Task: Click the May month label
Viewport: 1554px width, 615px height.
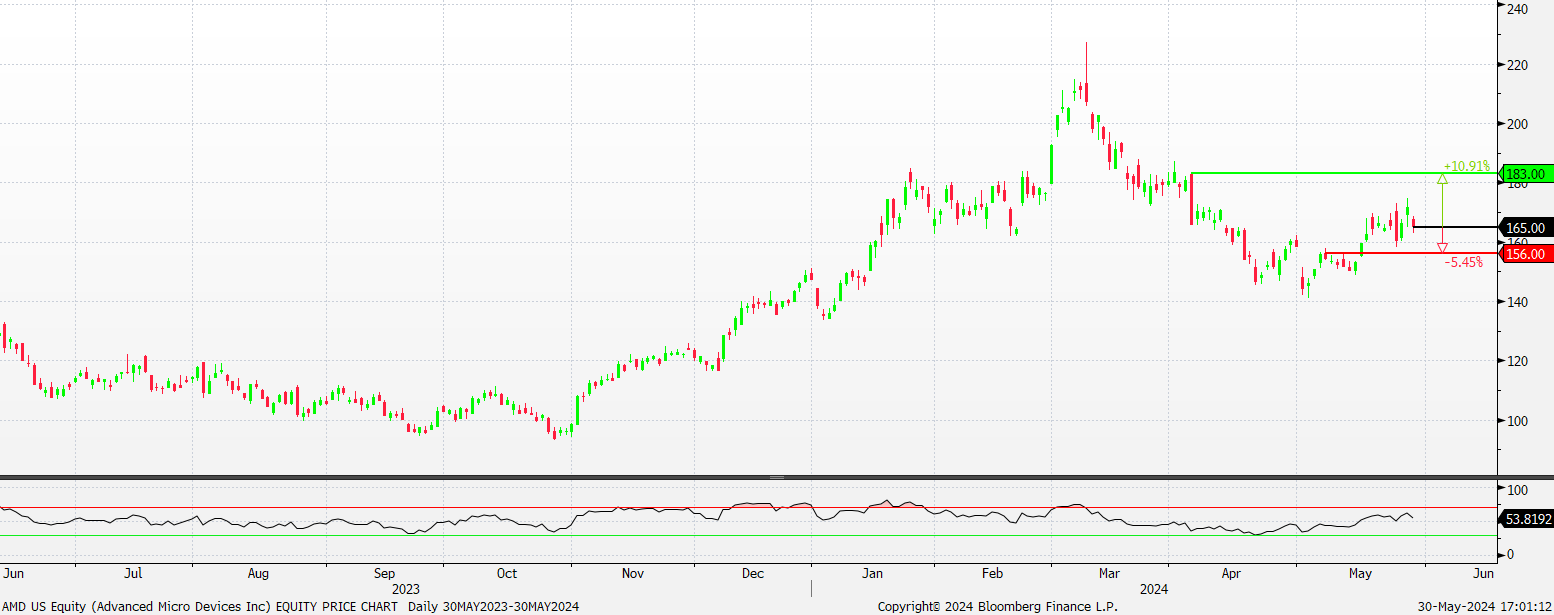Action: 1359,574
